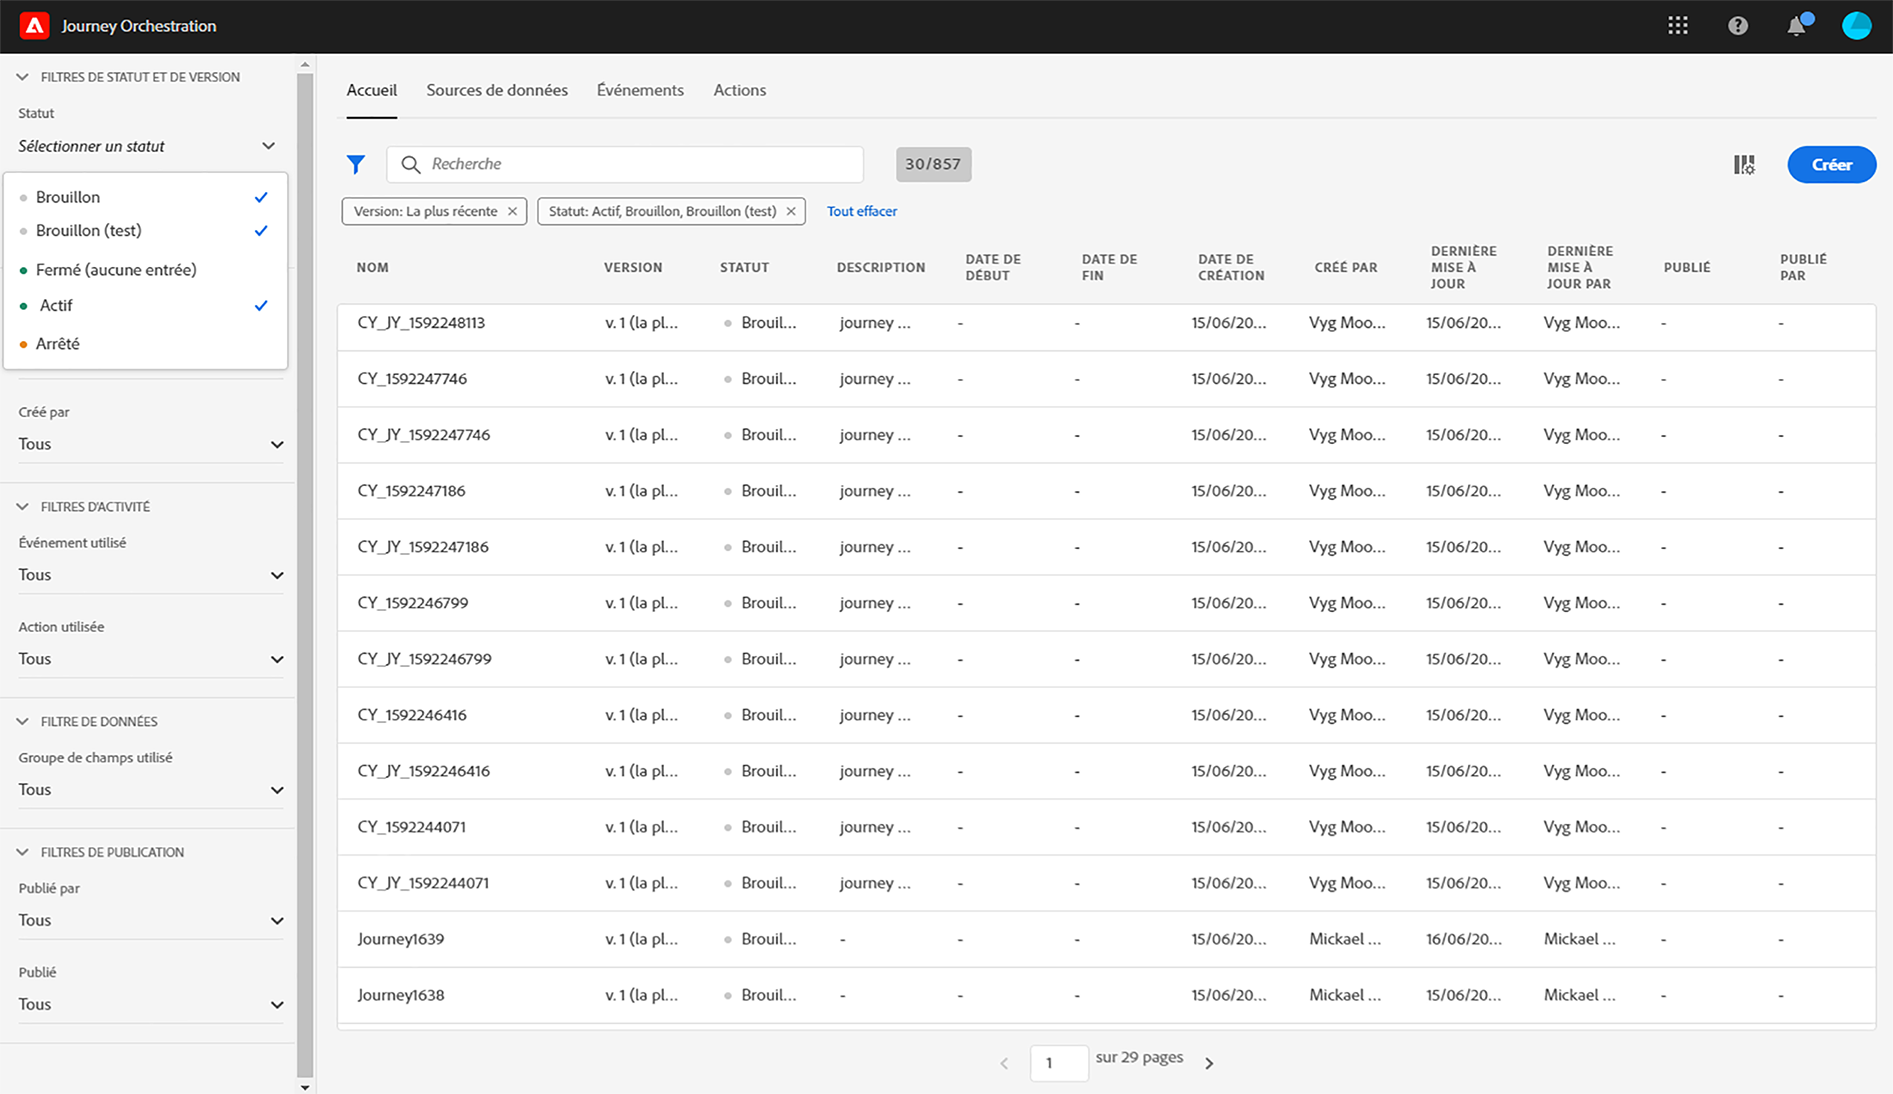Toggle the Brouillon (test) status option
The image size is (1893, 1094).
click(146, 230)
